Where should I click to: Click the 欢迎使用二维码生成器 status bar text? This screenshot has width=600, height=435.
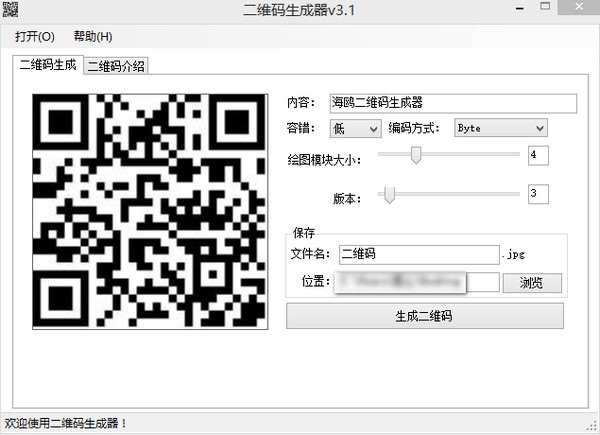tap(65, 424)
